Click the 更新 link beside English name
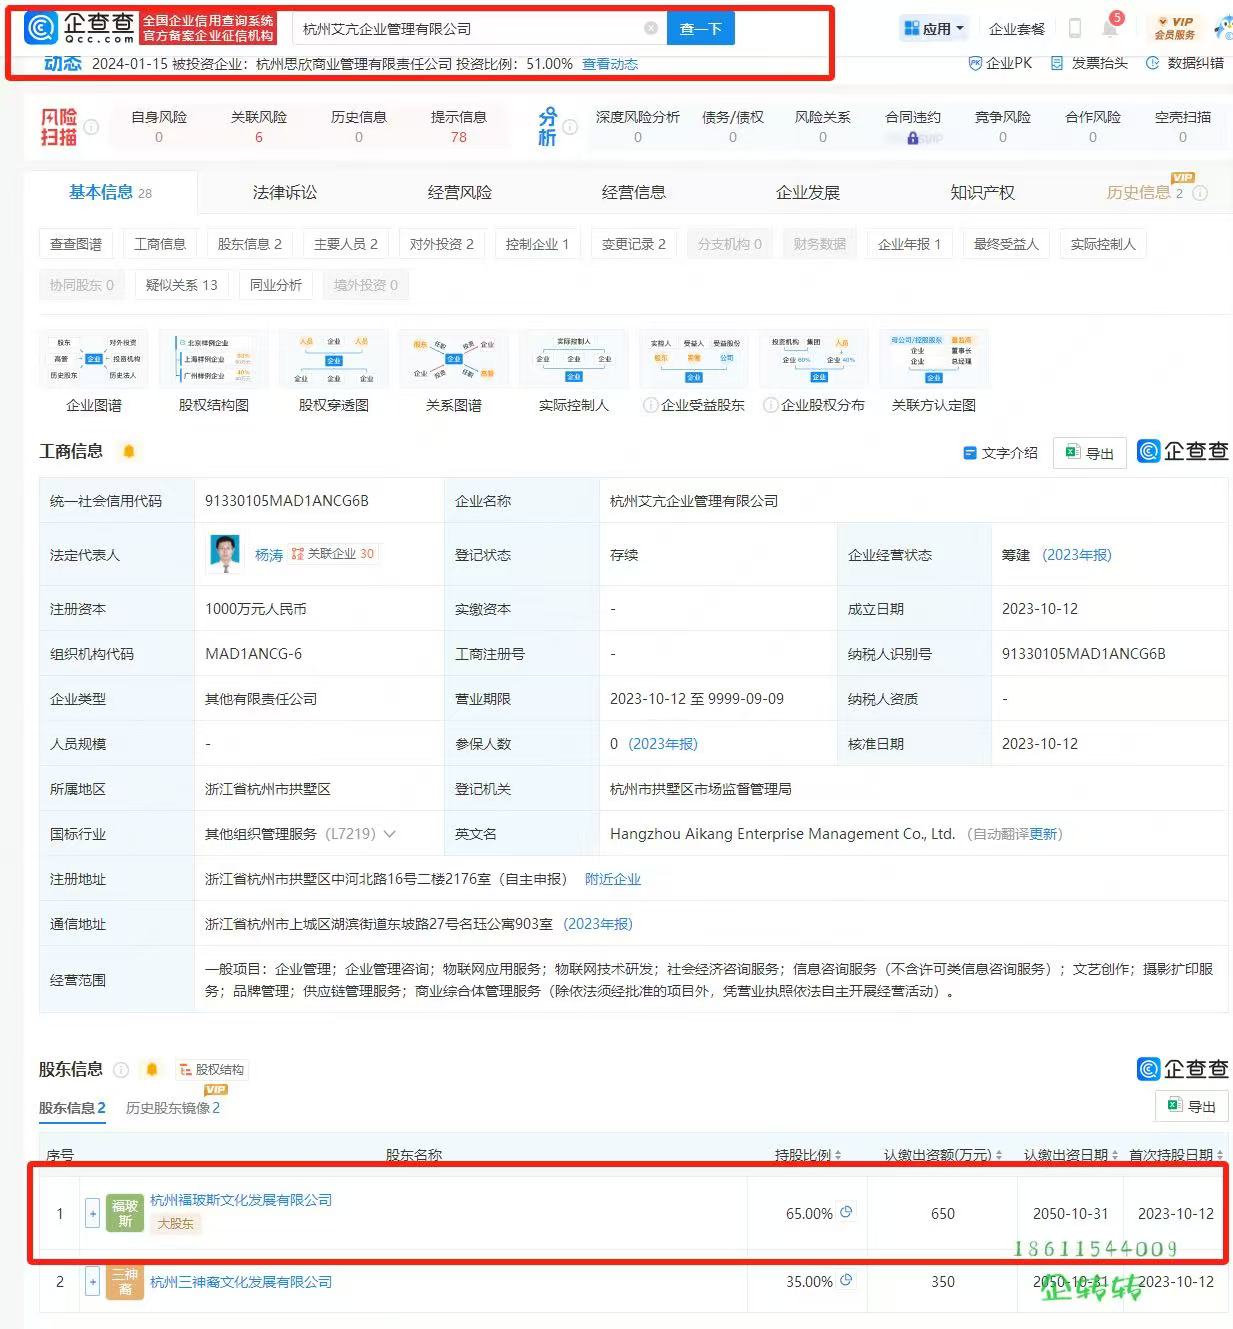Screen dimensions: 1233x1329 tap(1043, 834)
